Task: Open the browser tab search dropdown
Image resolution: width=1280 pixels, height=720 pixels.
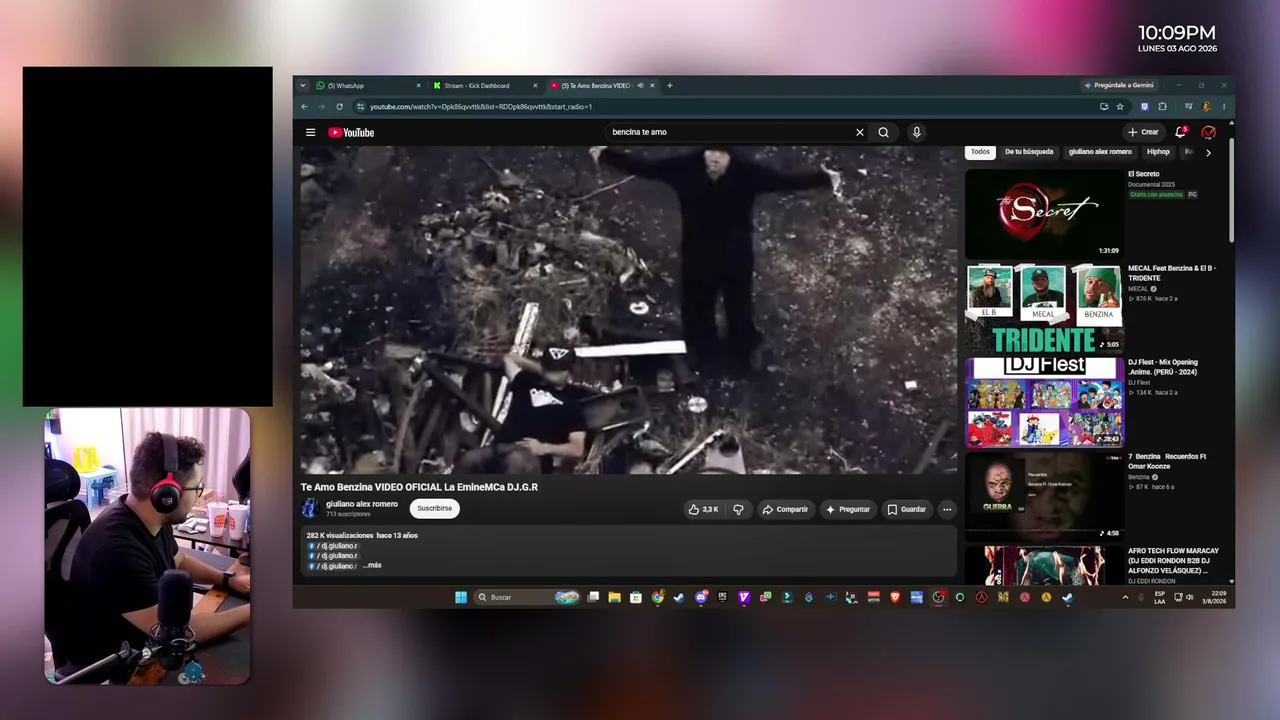Action: 303,85
